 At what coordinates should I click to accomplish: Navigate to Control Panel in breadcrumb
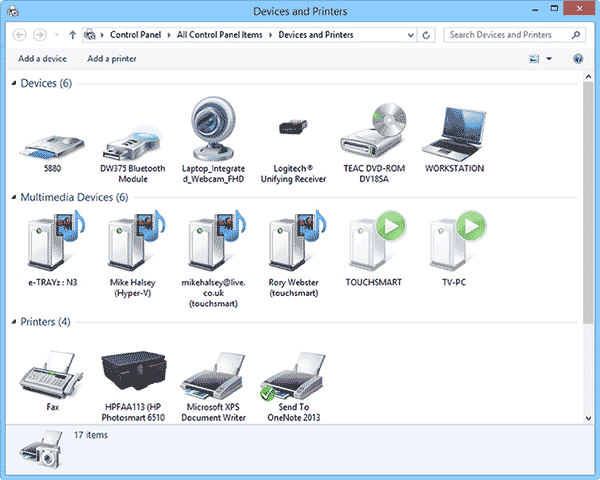[136, 35]
